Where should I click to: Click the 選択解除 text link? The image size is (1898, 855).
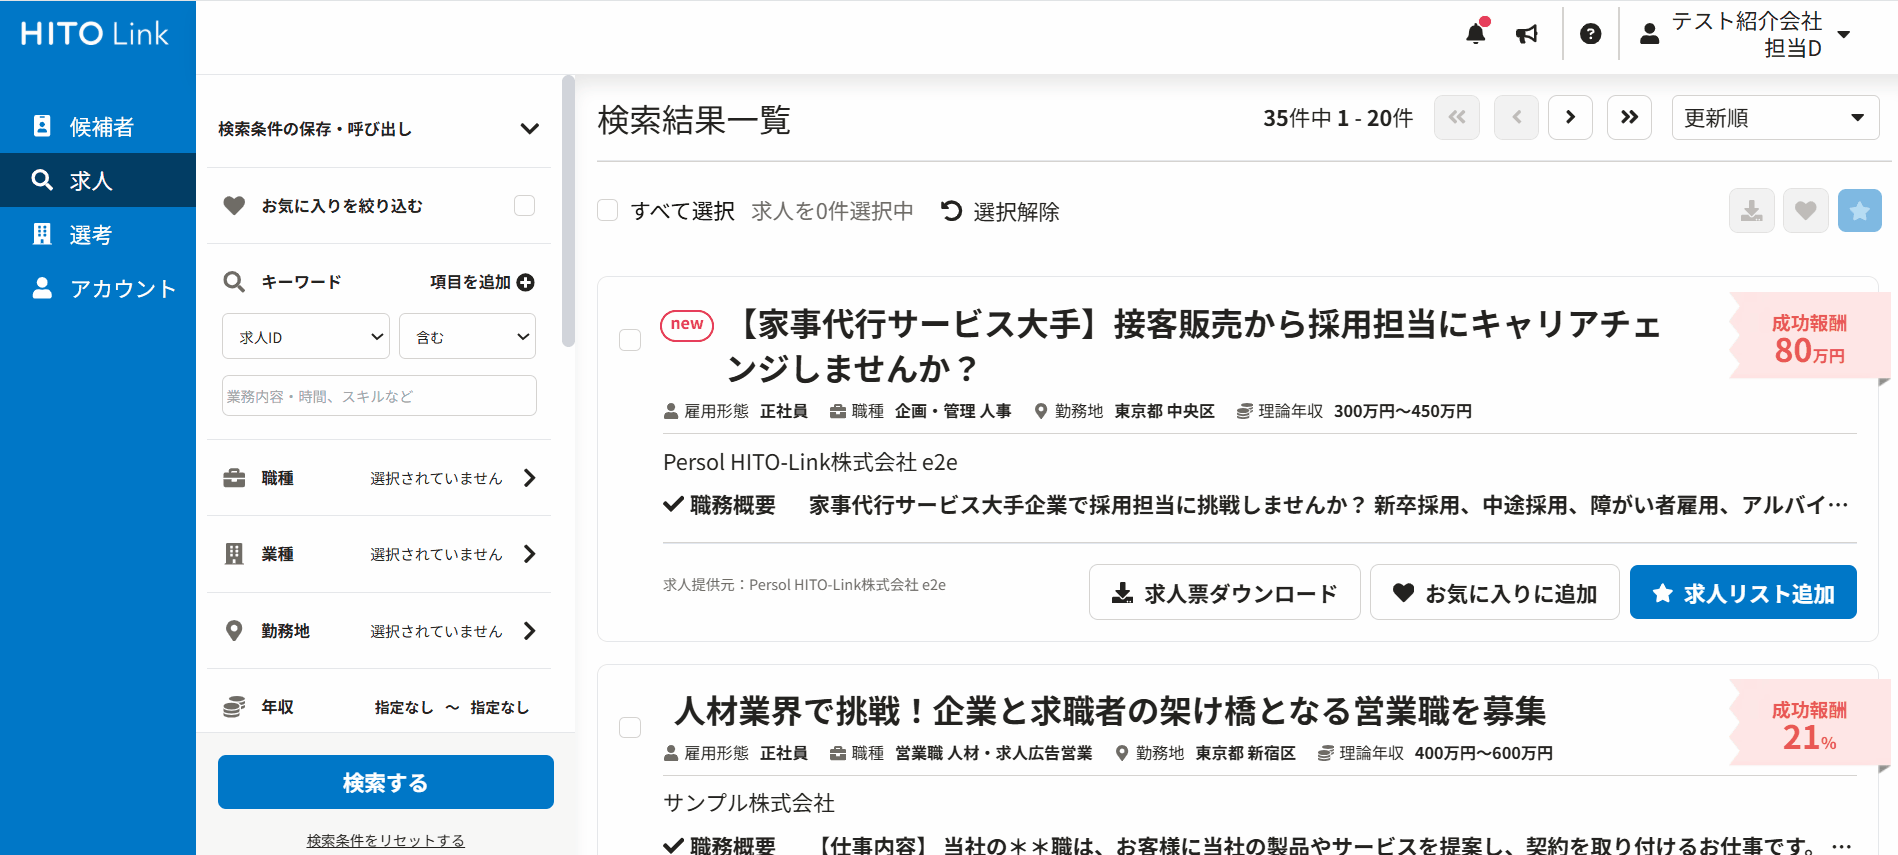[x=1016, y=212]
